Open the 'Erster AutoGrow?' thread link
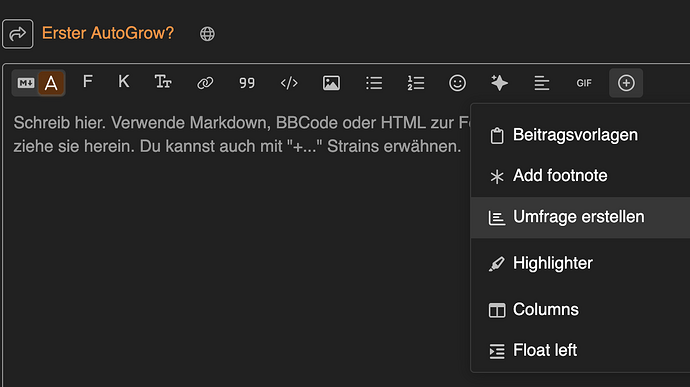The height and width of the screenshot is (387, 690). pyautogui.click(x=108, y=33)
